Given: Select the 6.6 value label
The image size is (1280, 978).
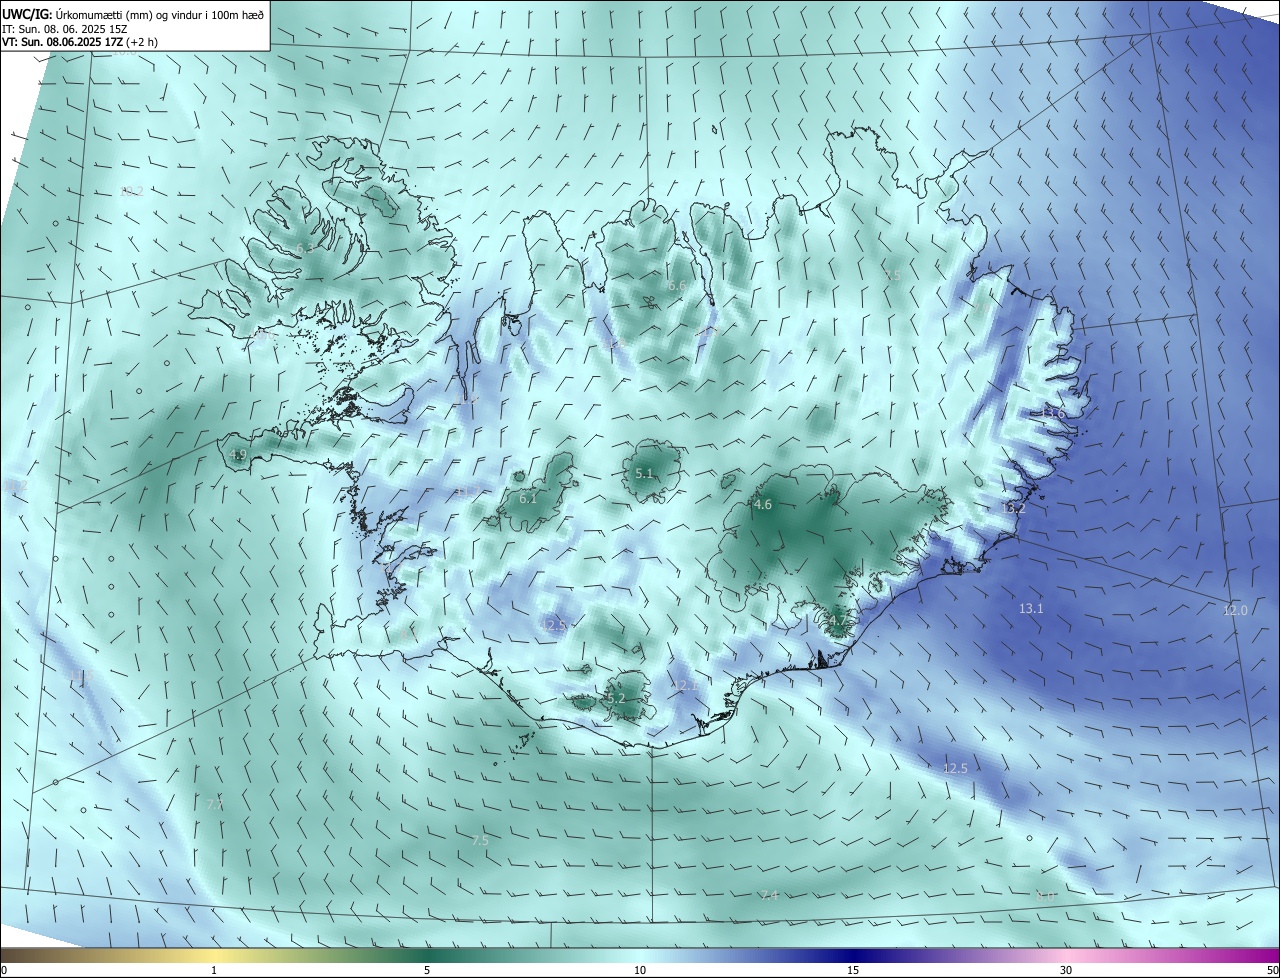Looking at the screenshot, I should (677, 286).
